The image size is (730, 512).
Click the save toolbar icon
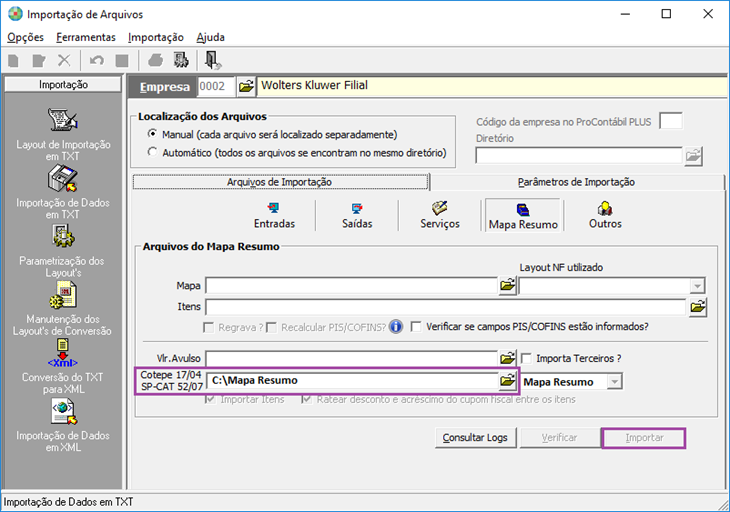click(x=122, y=61)
